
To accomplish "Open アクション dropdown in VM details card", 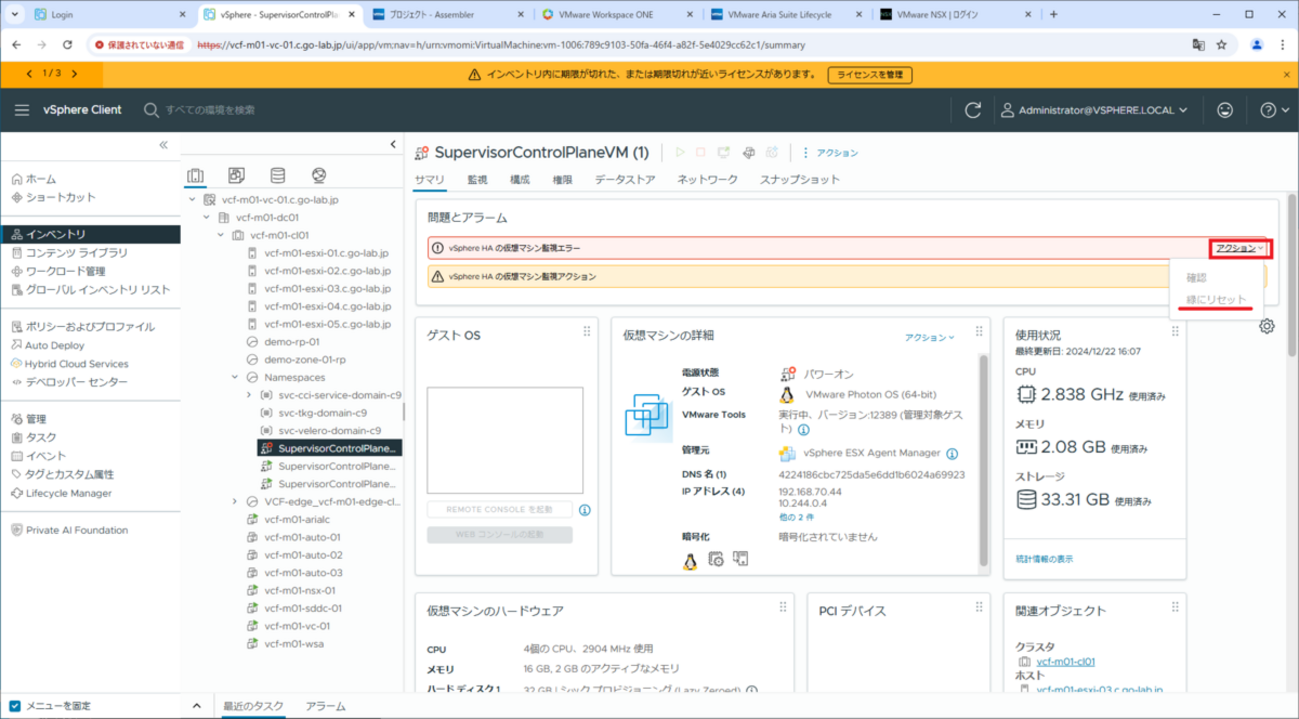I will 929,337.
